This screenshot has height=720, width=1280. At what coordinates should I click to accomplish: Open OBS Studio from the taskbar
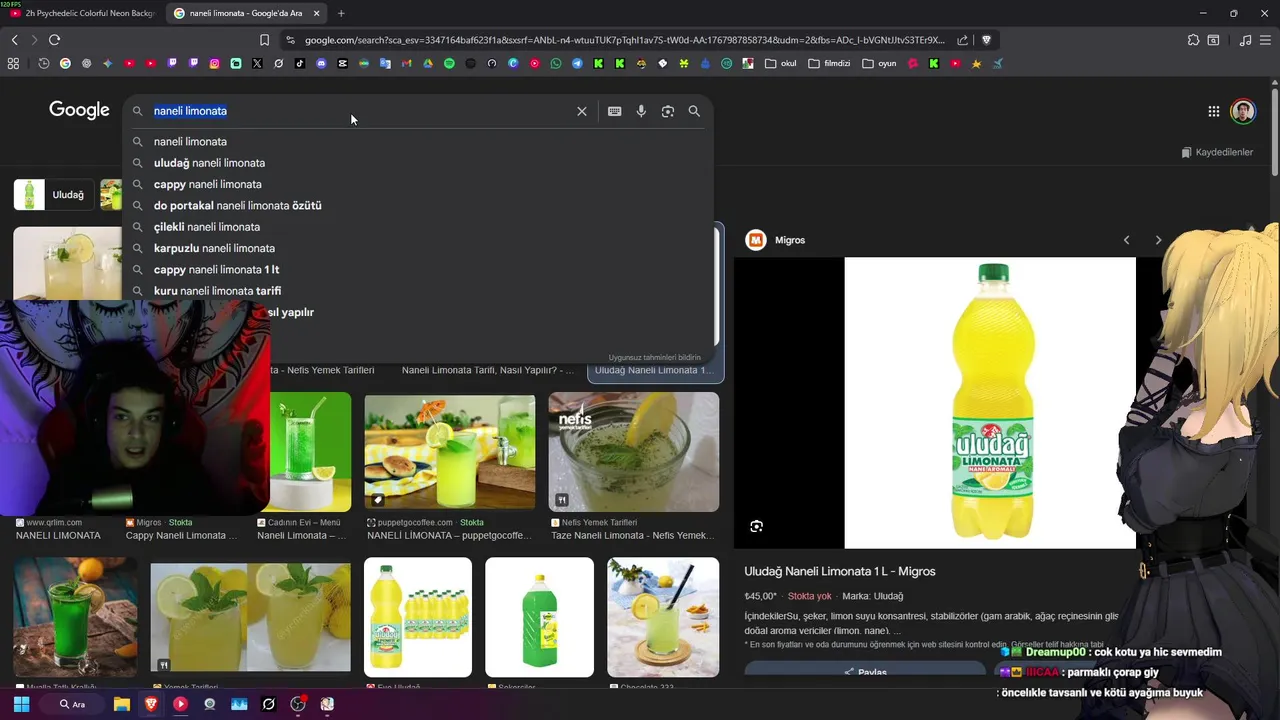(x=298, y=704)
